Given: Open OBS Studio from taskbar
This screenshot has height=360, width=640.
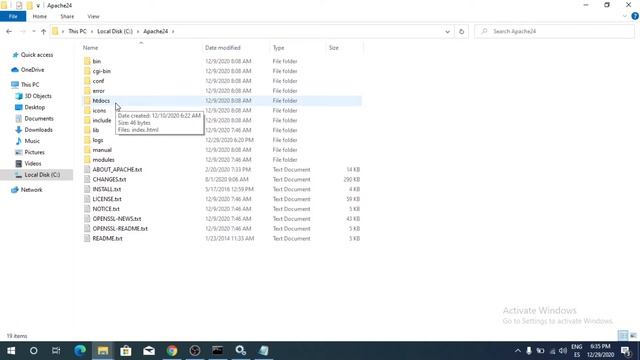Looking at the screenshot, I should click(195, 351).
